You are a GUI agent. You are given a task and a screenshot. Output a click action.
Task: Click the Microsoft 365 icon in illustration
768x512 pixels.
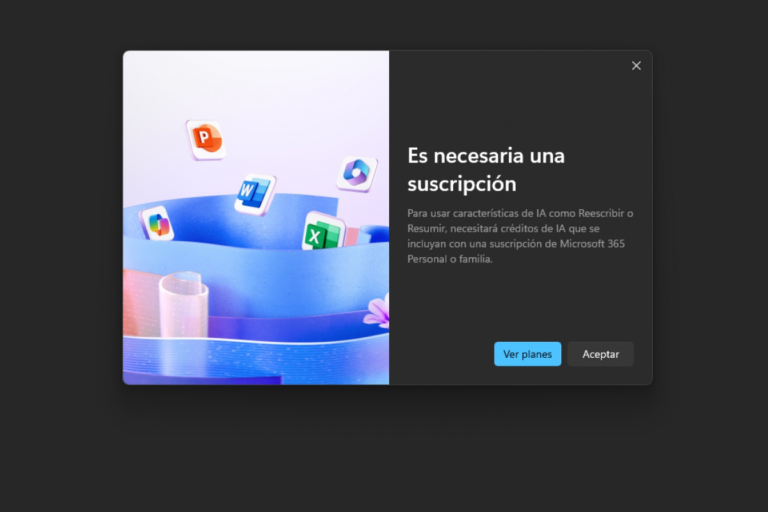[357, 173]
